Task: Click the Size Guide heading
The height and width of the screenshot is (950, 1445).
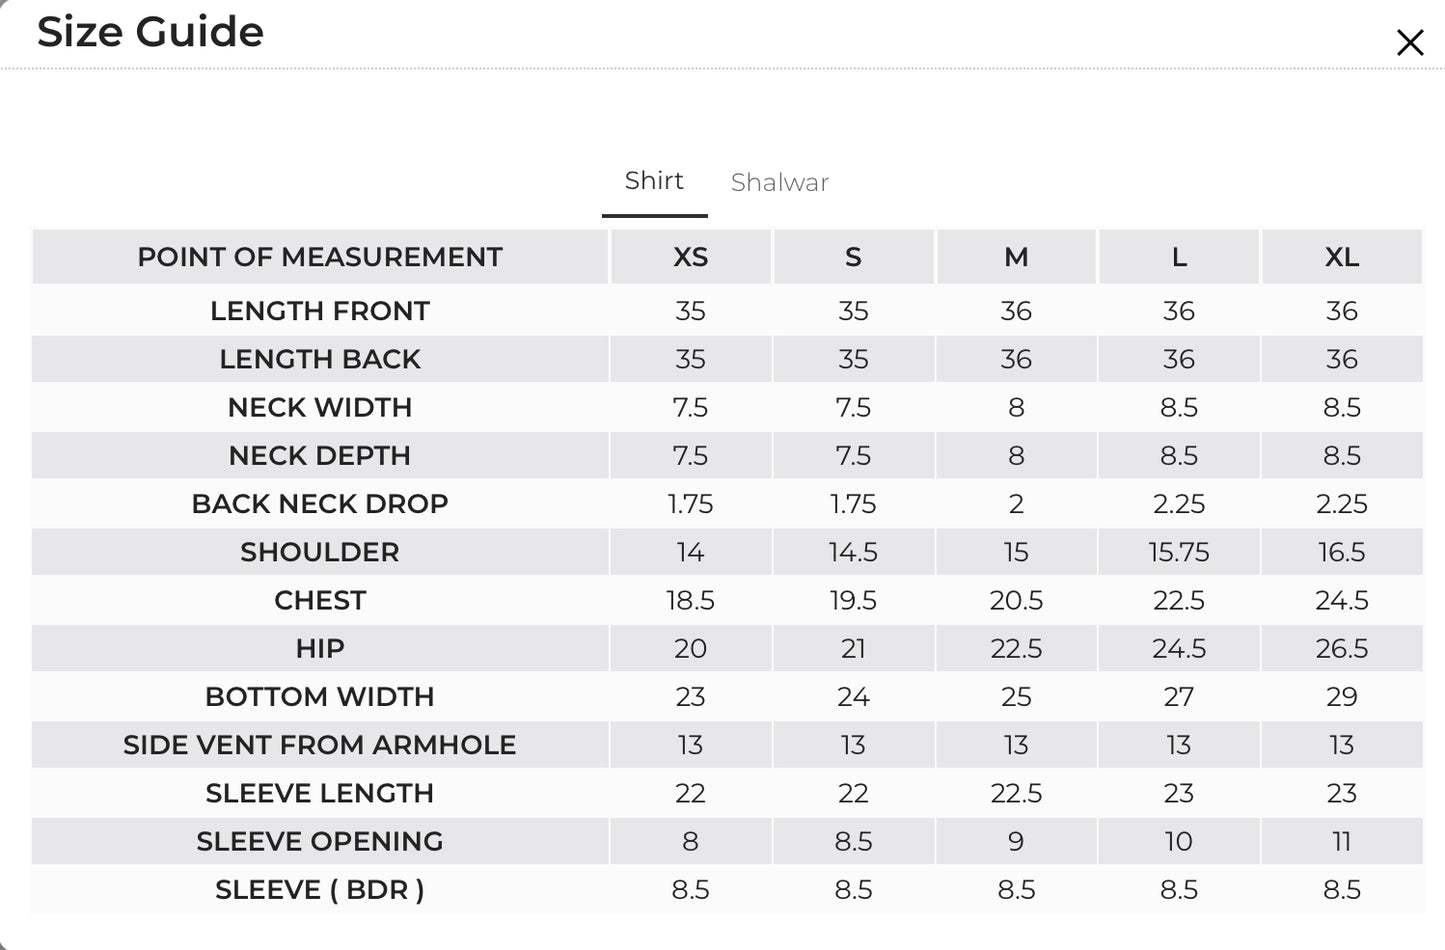Action: 150,32
